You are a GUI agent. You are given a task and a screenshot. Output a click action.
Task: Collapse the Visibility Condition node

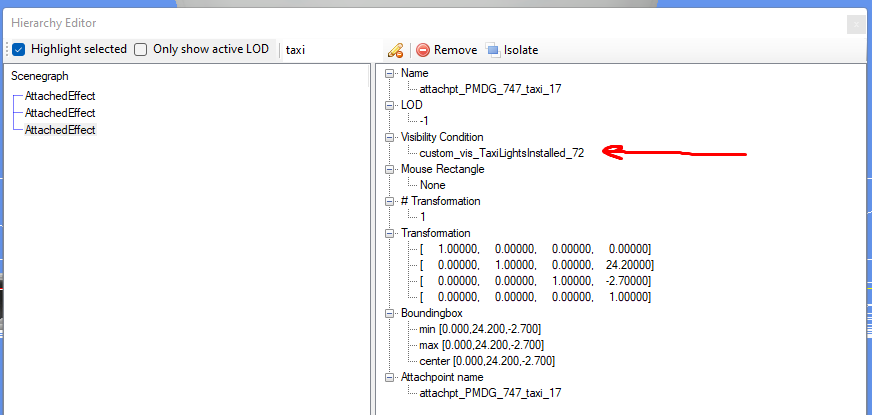tap(390, 137)
